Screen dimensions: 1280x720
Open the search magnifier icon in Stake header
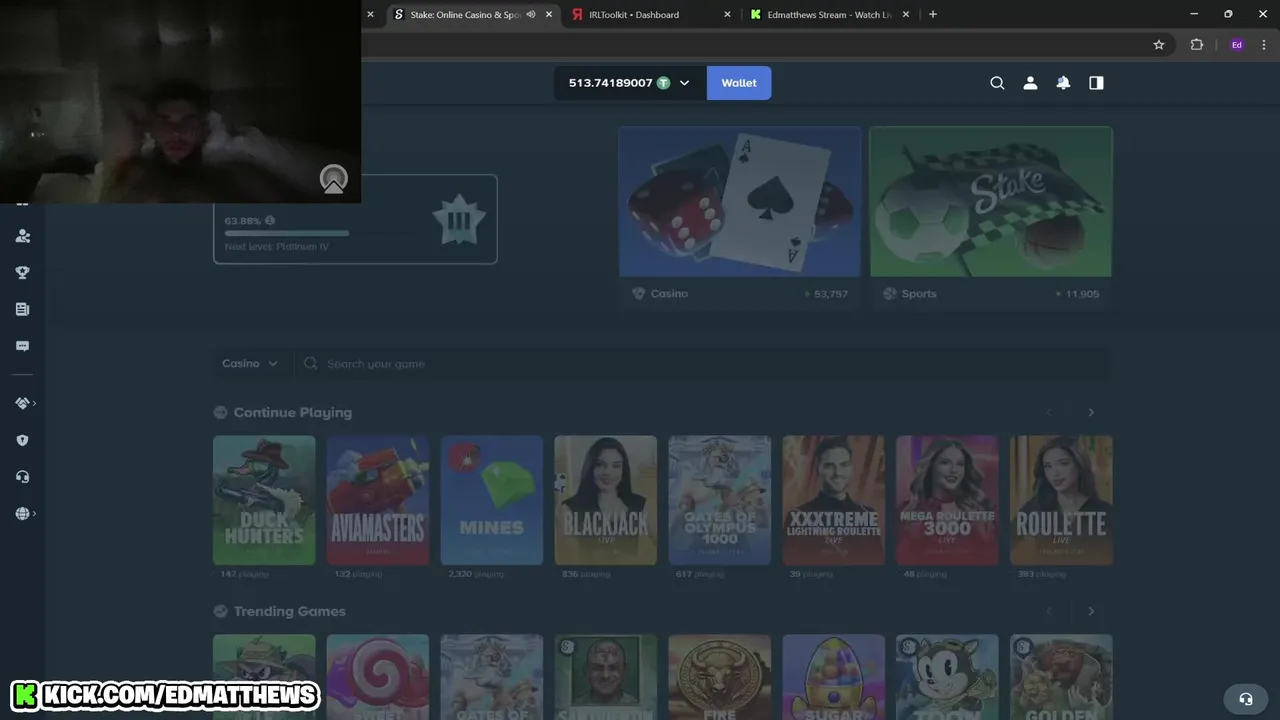click(x=997, y=83)
